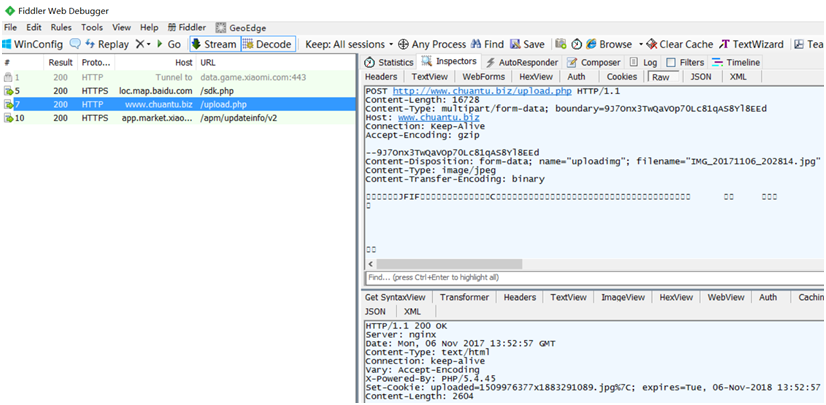The height and width of the screenshot is (405, 826).
Task: Open the Fiddler menu item
Action: [187, 27]
